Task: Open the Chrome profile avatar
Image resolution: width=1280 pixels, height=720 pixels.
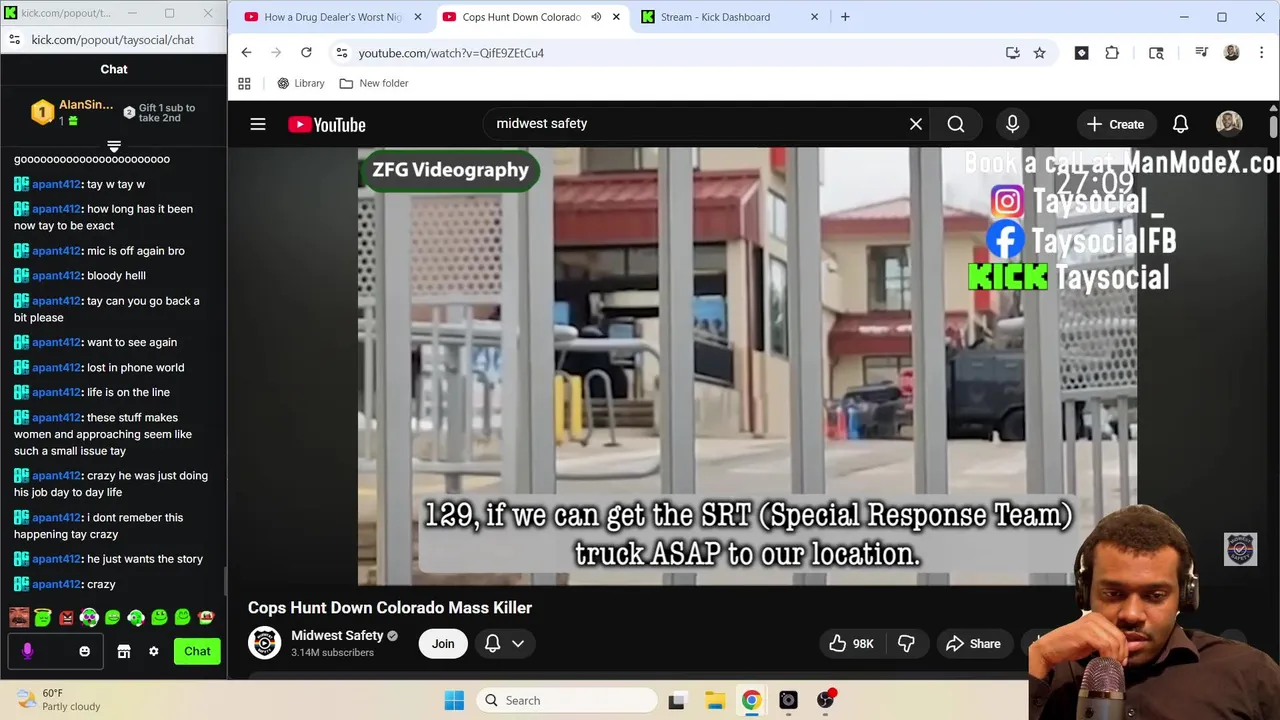Action: [x=1231, y=53]
